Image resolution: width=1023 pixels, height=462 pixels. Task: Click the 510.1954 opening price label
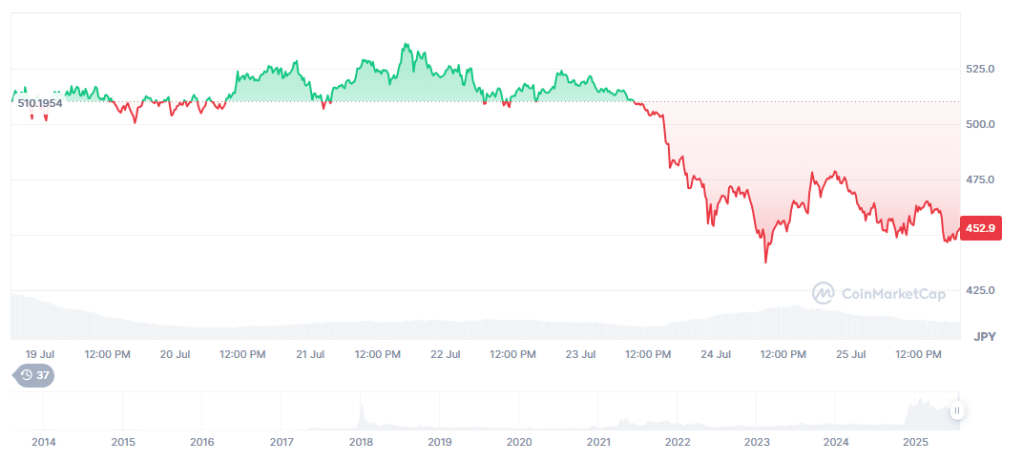click(x=40, y=103)
